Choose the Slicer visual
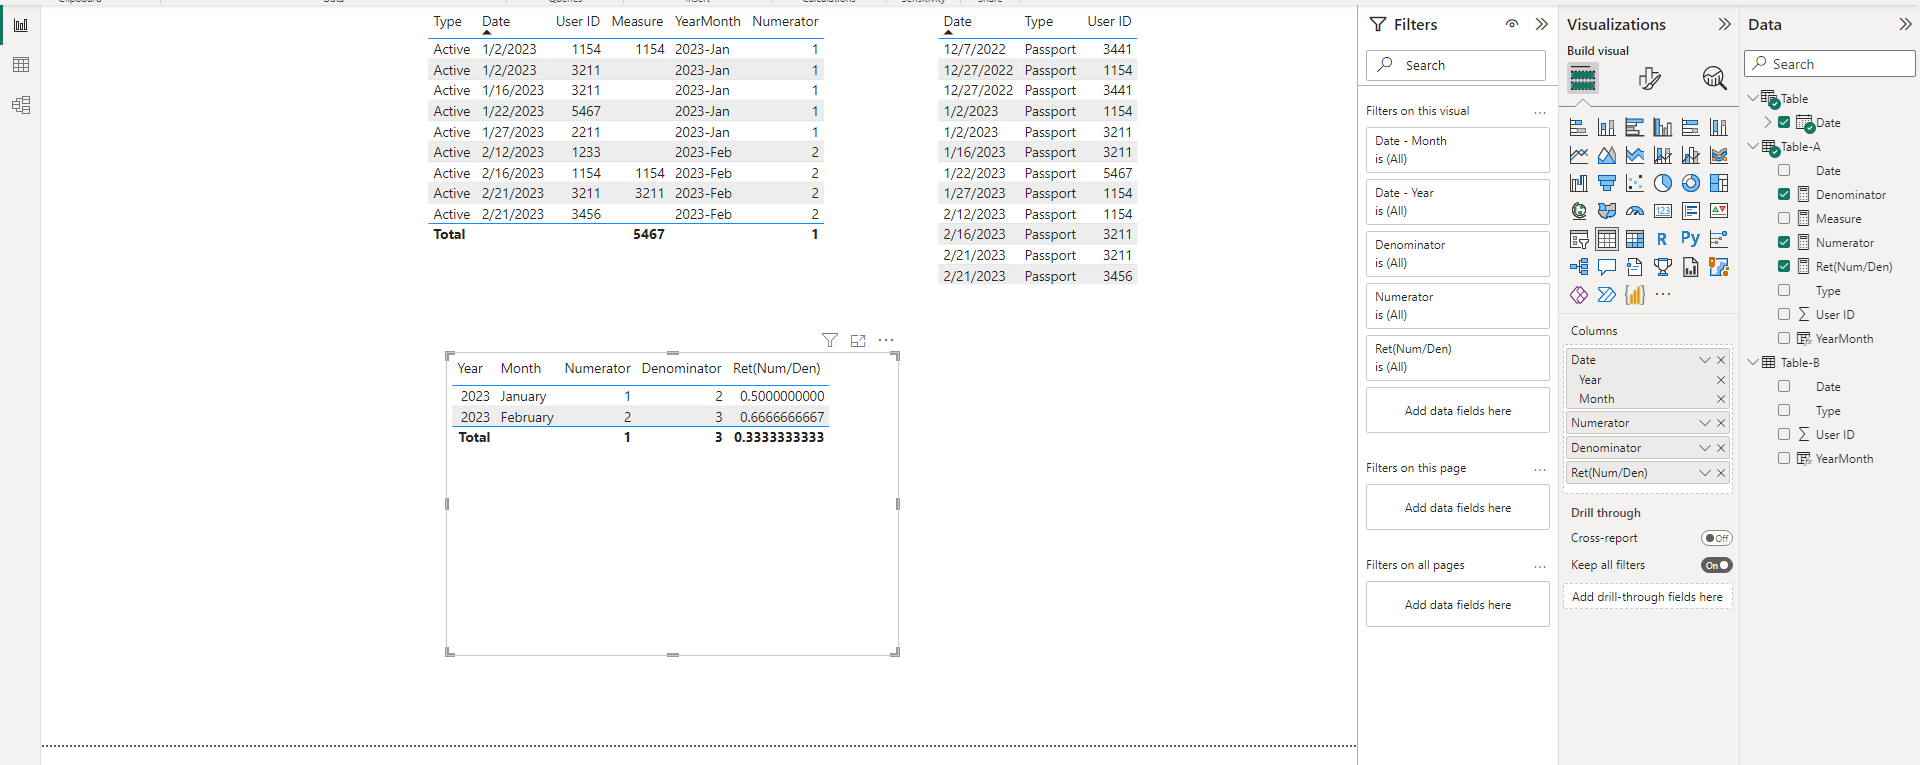 pos(1579,239)
